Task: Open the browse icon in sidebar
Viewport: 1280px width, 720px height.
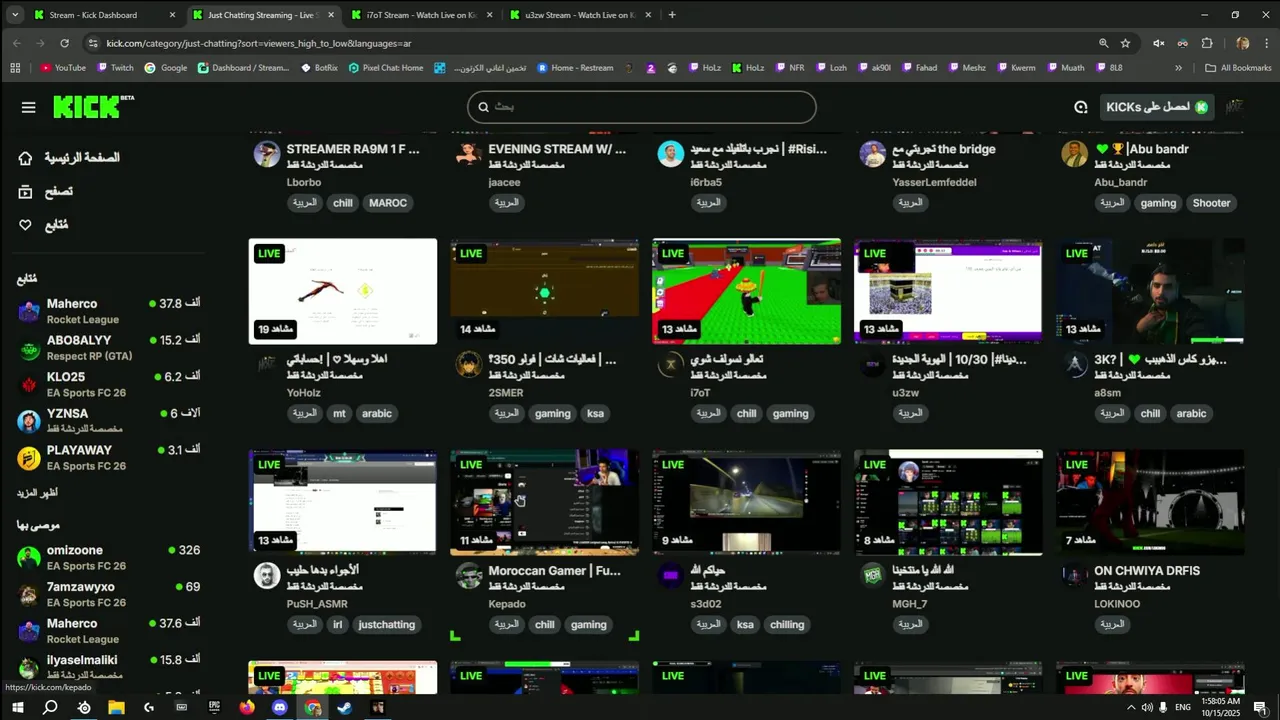Action: tap(25, 191)
